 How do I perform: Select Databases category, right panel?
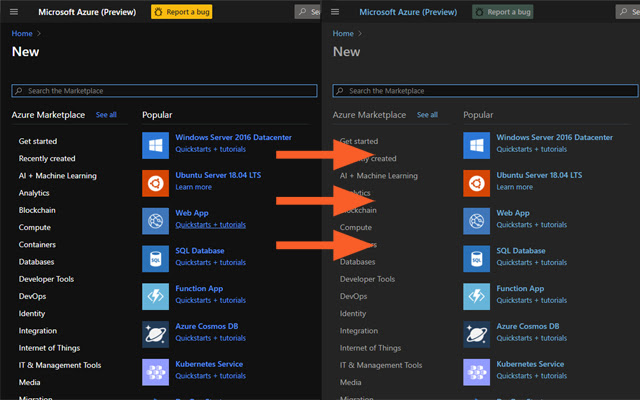click(x=358, y=262)
